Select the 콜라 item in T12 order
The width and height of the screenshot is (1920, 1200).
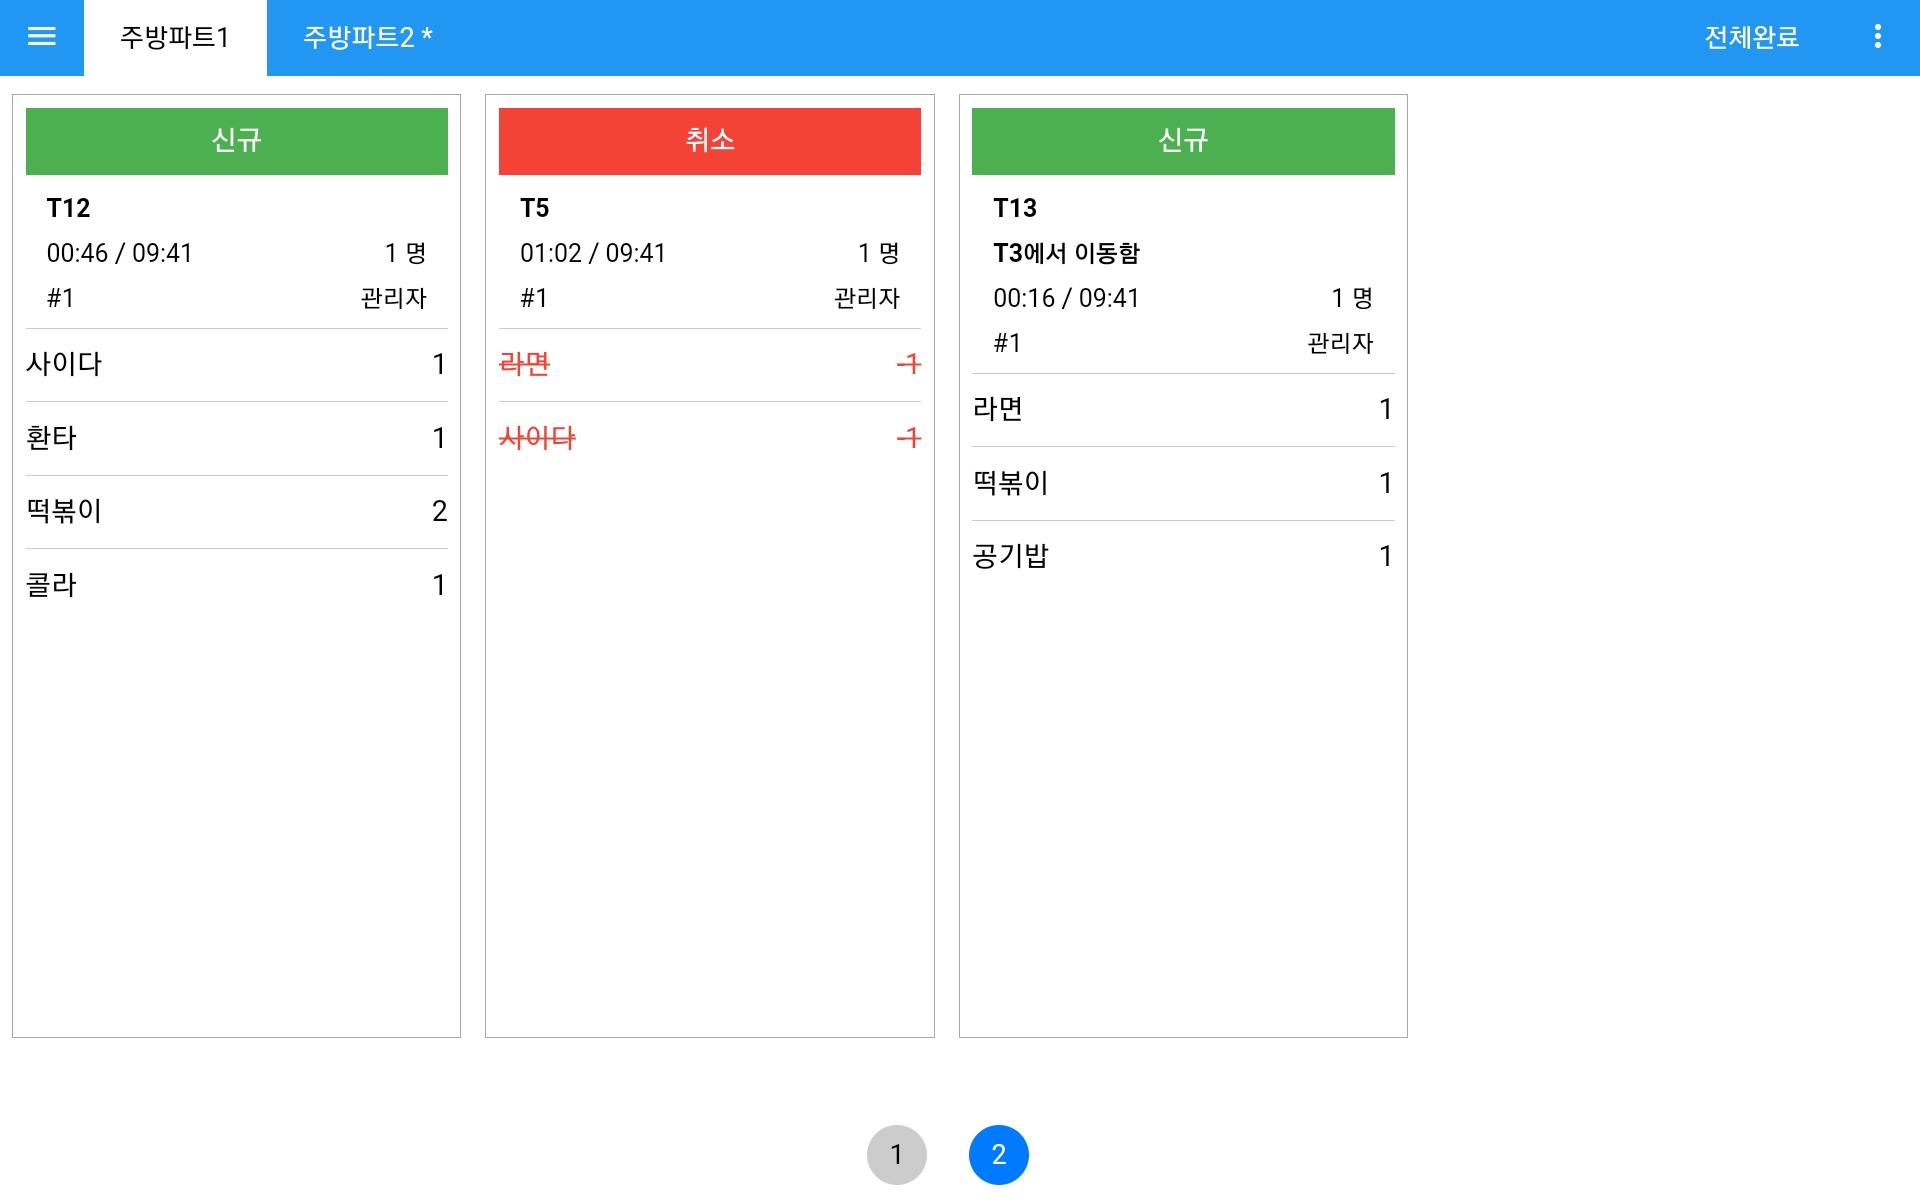click(x=237, y=585)
